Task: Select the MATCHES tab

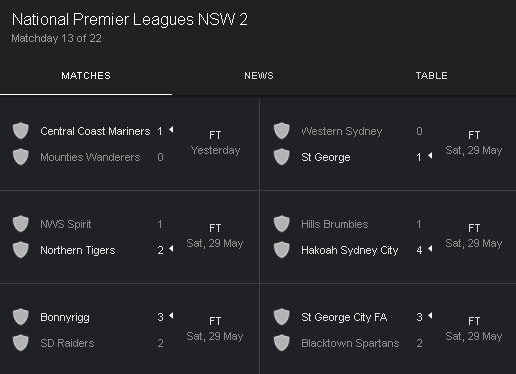Action: (86, 76)
